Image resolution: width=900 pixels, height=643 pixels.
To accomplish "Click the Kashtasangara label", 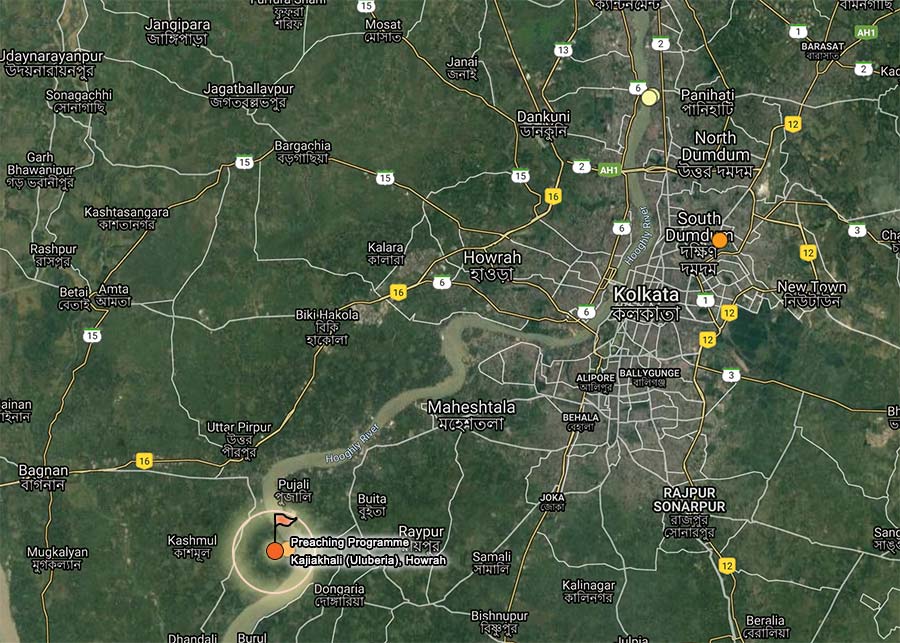I will click(x=127, y=218).
